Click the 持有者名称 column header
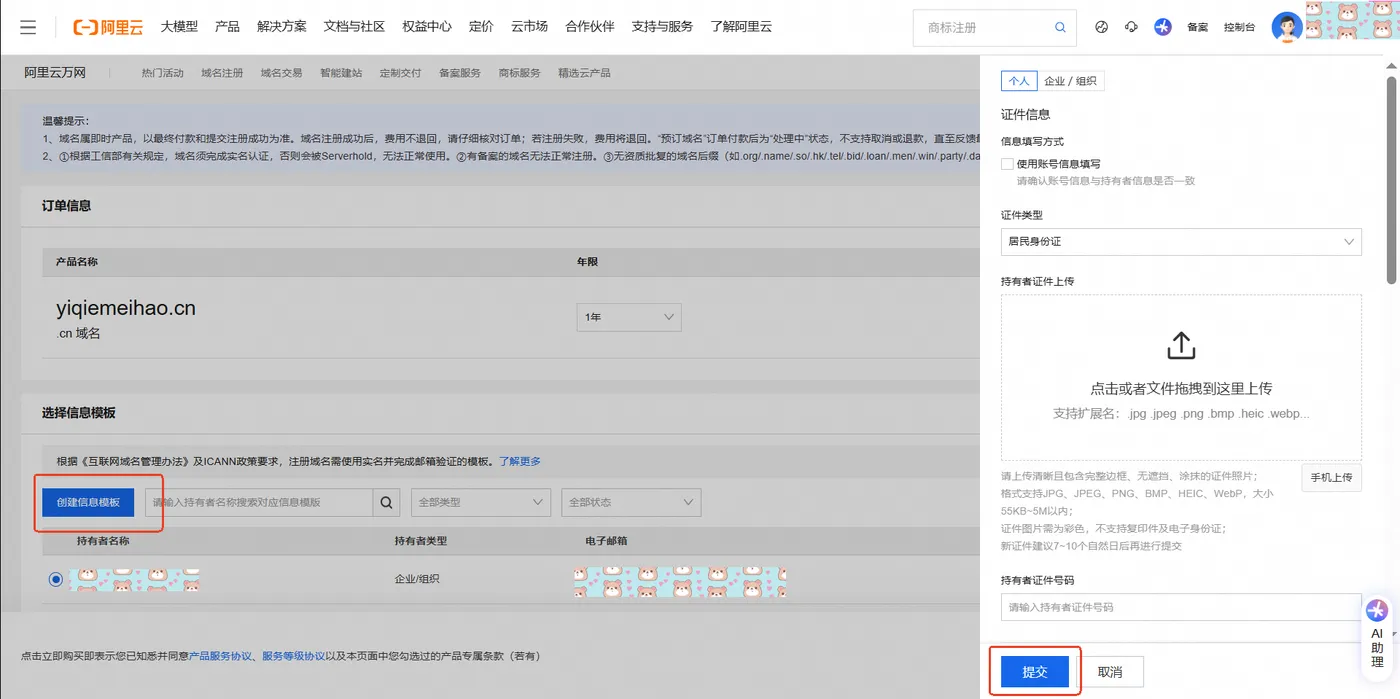Viewport: 1400px width, 699px height. [x=103, y=541]
